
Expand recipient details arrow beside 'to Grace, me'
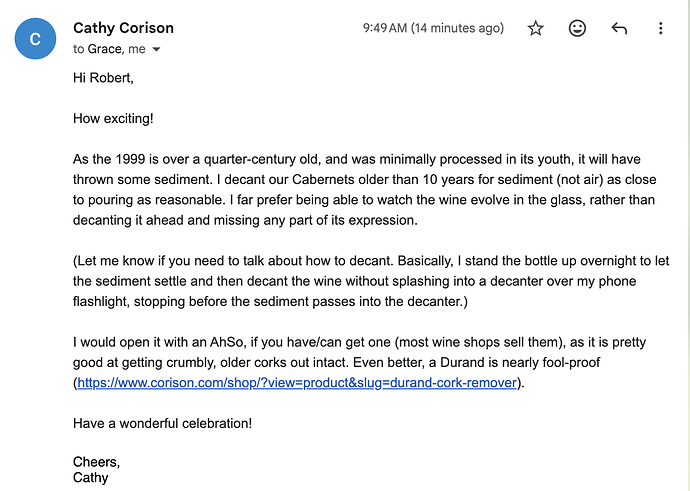point(156,49)
